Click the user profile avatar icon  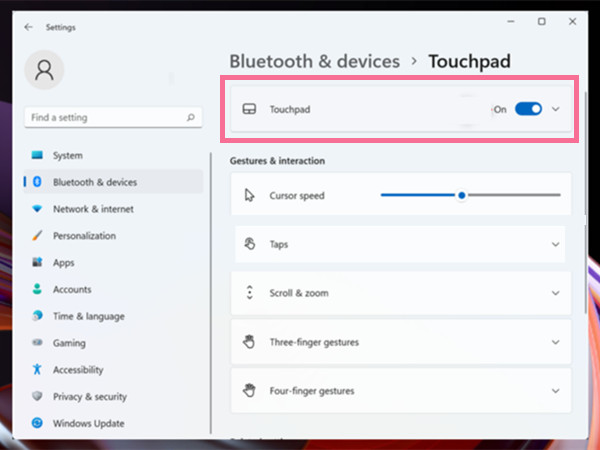[44, 69]
